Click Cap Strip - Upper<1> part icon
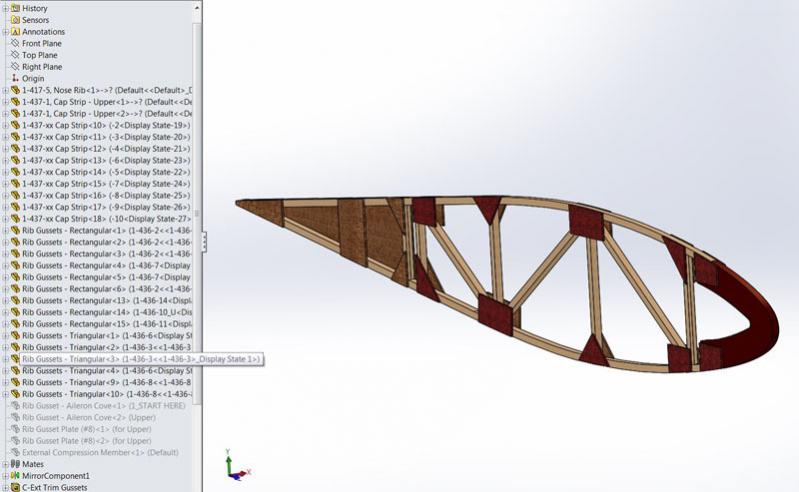 point(15,102)
